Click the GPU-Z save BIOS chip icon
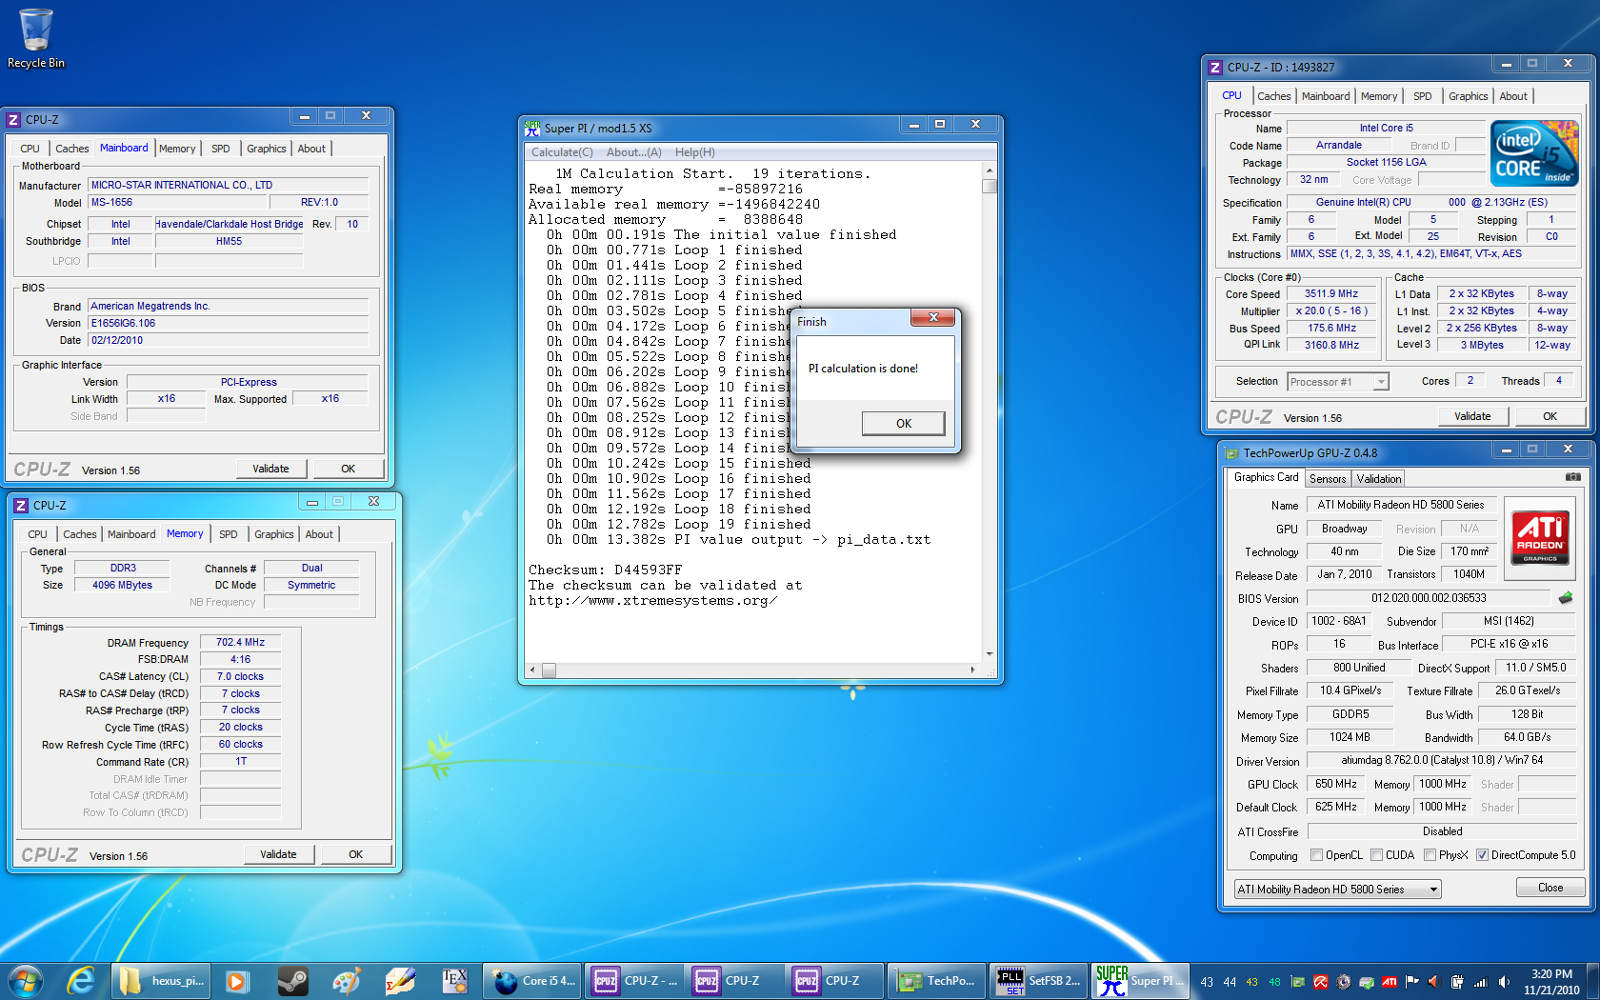Viewport: 1600px width, 1000px height. tap(1566, 598)
